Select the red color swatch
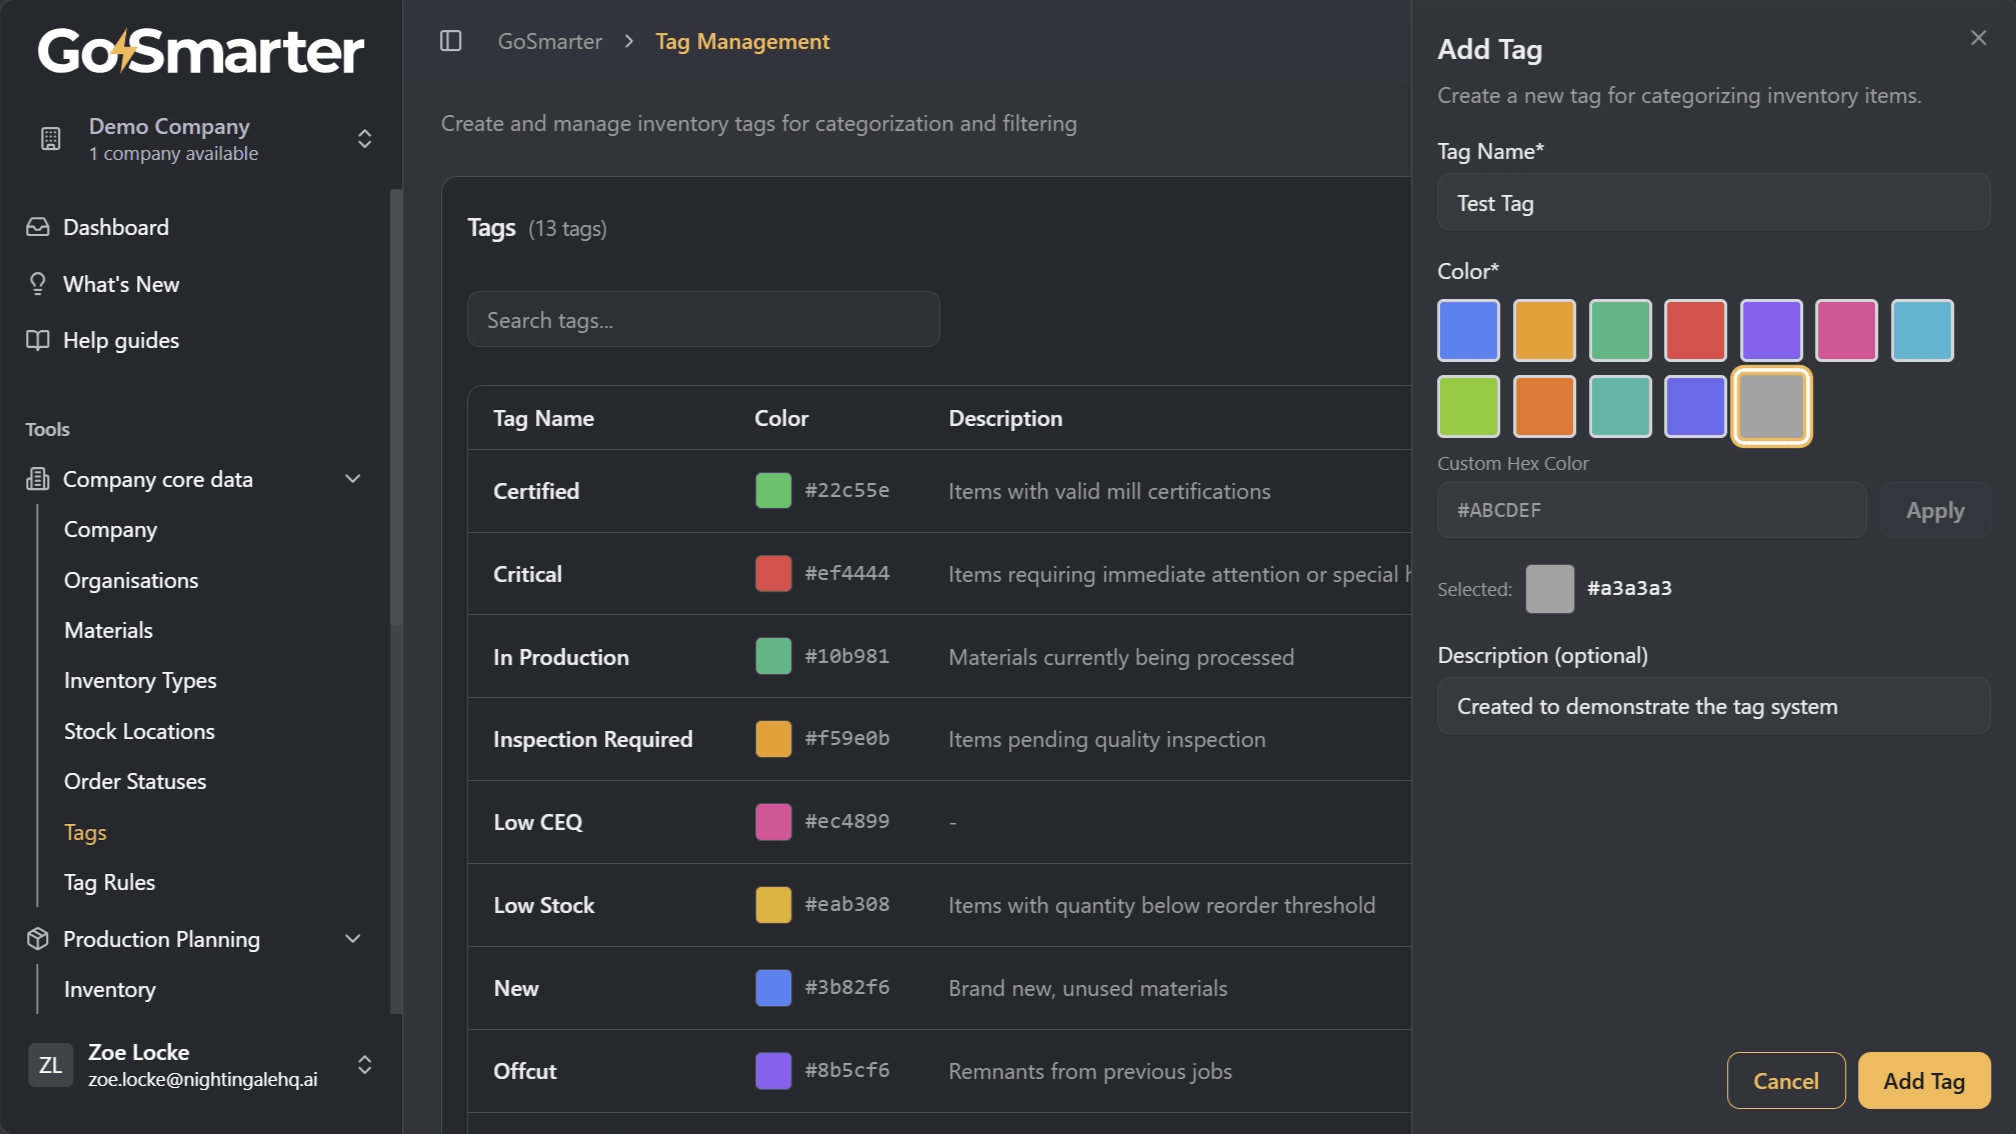 (x=1695, y=330)
